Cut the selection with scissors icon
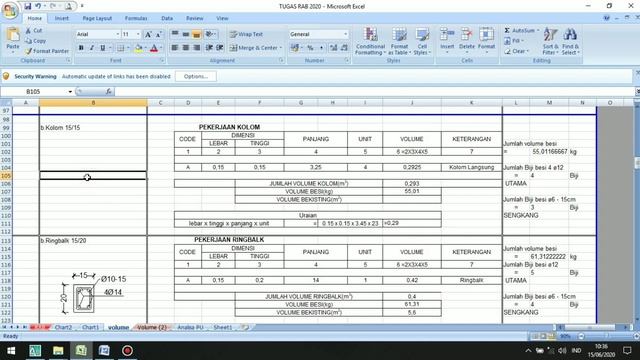The image size is (640, 360). [x=33, y=31]
